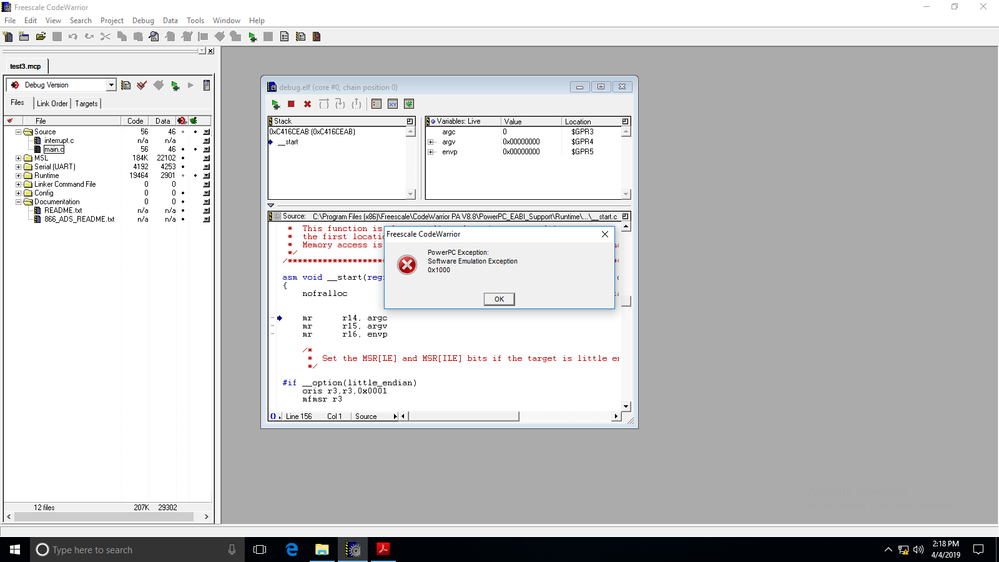Click the project inspector icon at toolbar end
Viewport: 999px width, 562px height.
tap(206, 85)
